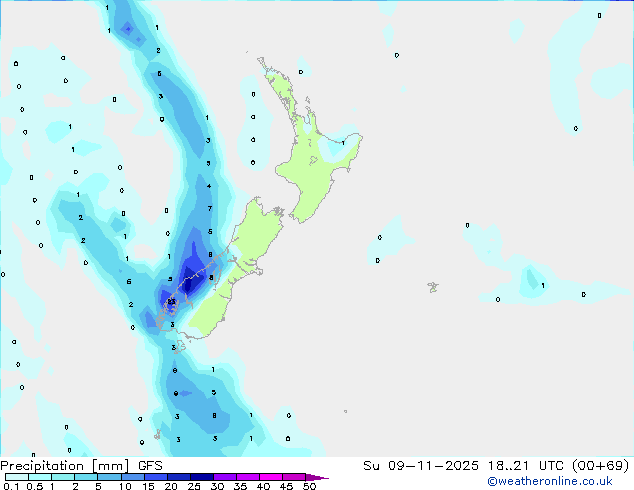Click the '35' legend scale label

point(240,486)
